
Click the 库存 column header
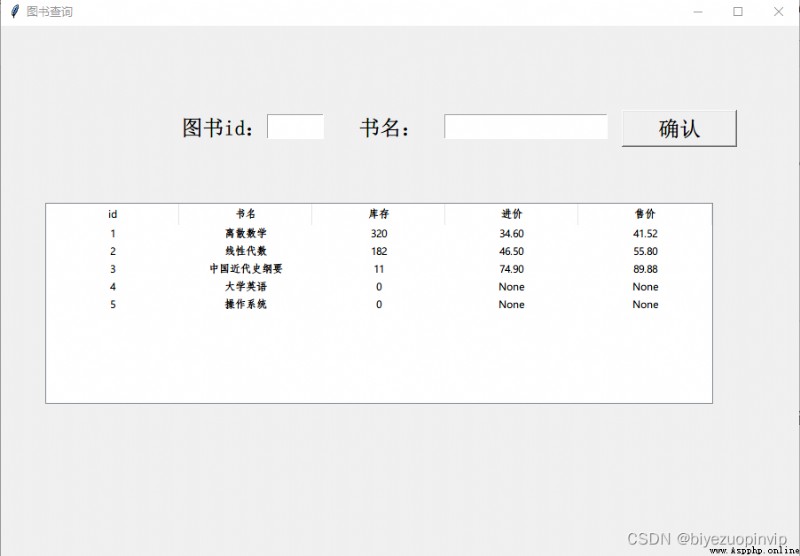379,214
